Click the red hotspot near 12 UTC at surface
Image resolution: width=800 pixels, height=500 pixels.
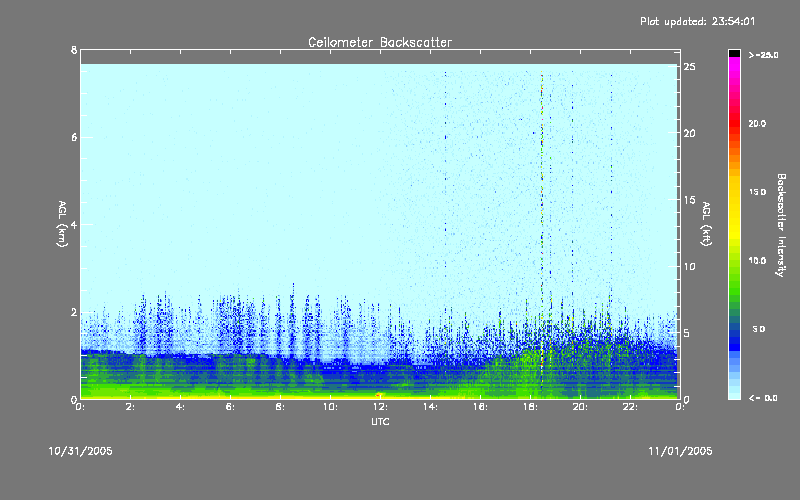pyautogui.click(x=379, y=395)
